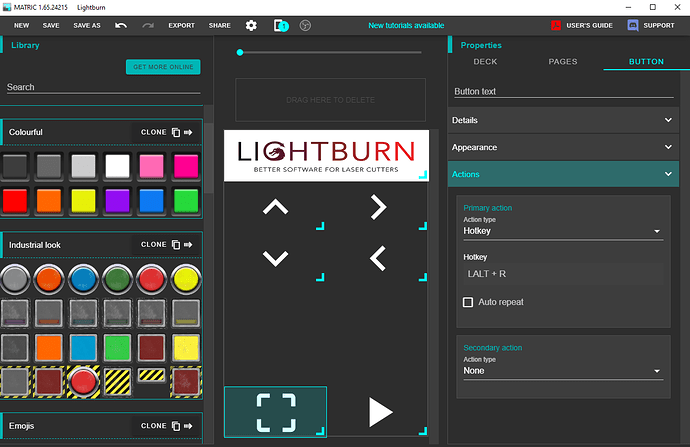Switch to the DECK tab
Viewport: 690px width, 447px height.
(485, 62)
